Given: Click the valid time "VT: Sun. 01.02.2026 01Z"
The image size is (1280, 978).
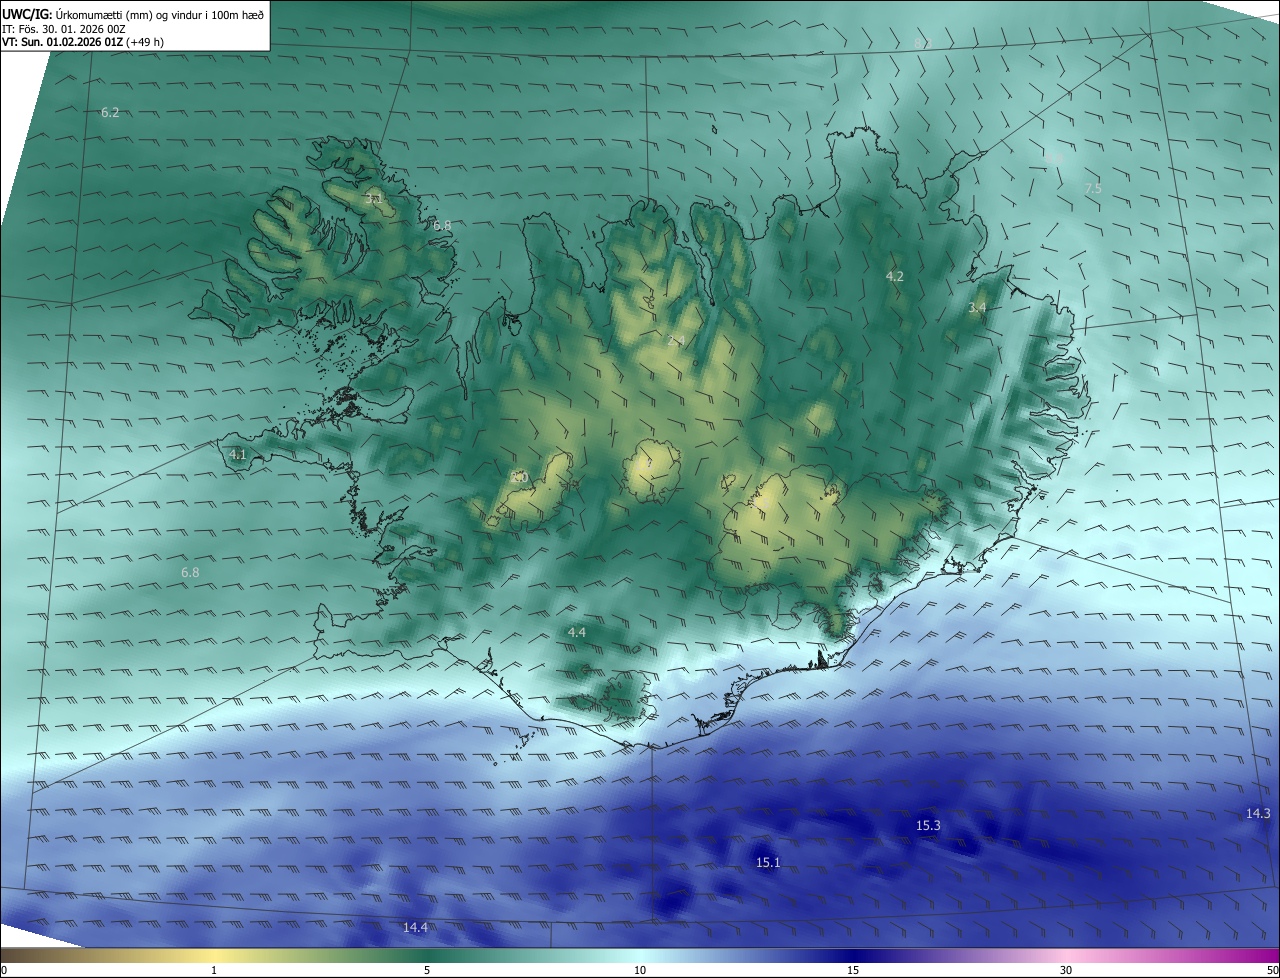Looking at the screenshot, I should pyautogui.click(x=62, y=43).
